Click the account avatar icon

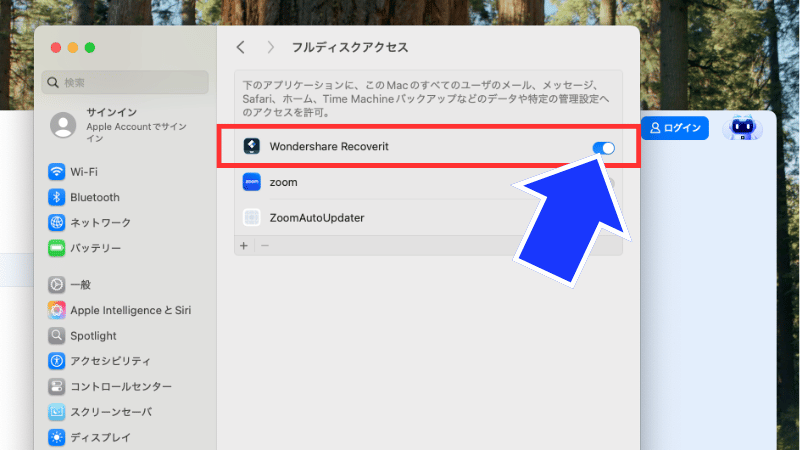point(63,125)
